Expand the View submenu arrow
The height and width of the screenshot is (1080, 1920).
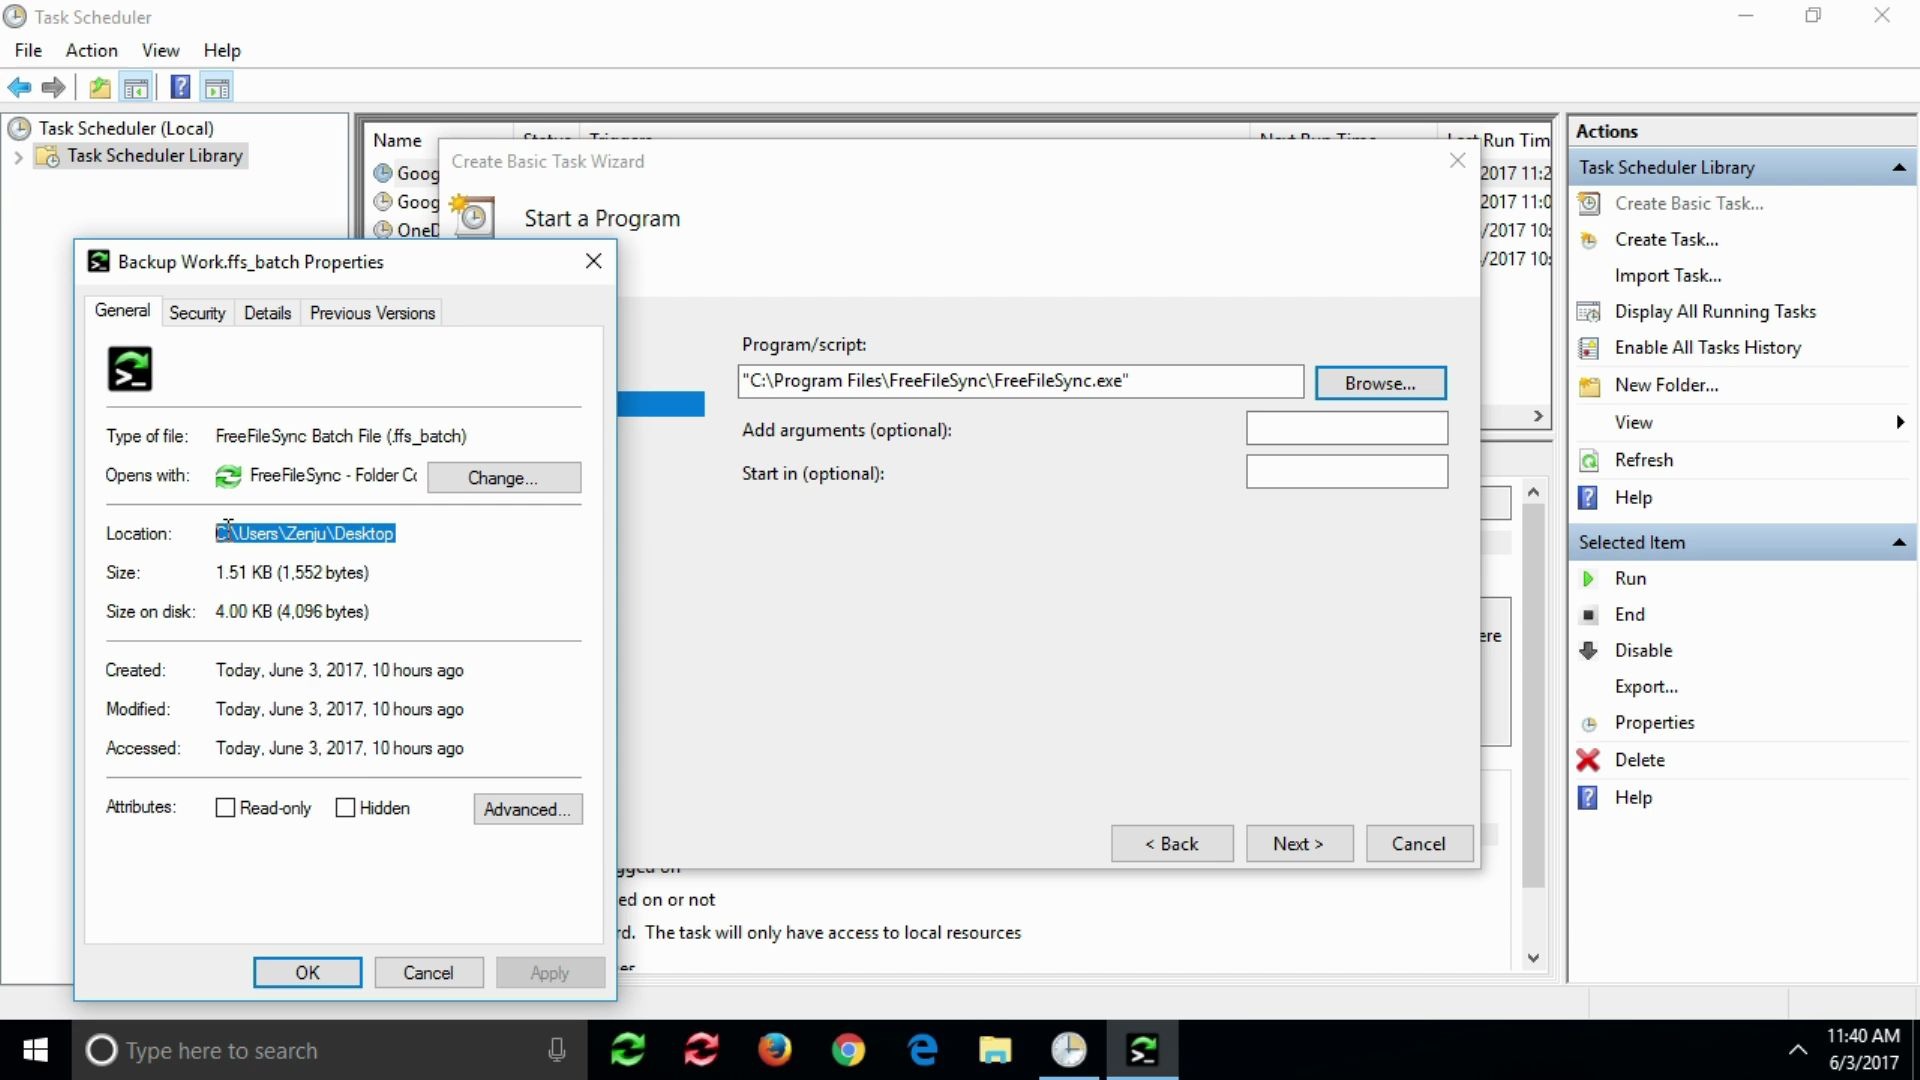[x=1899, y=423]
